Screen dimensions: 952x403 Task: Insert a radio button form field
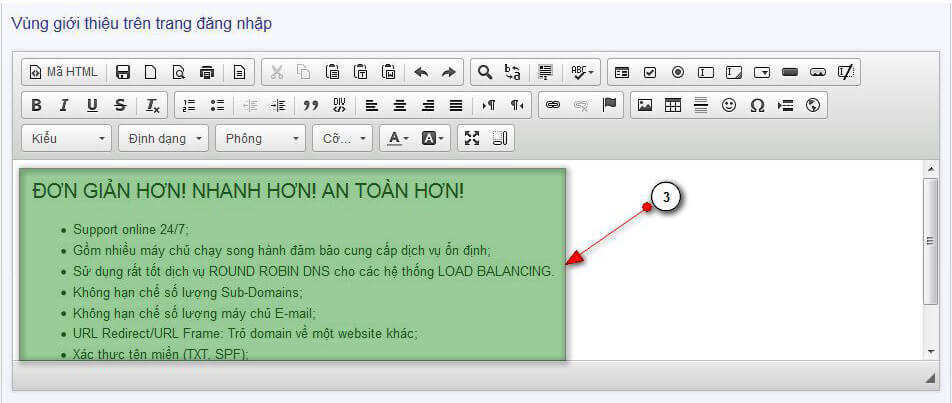[678, 72]
